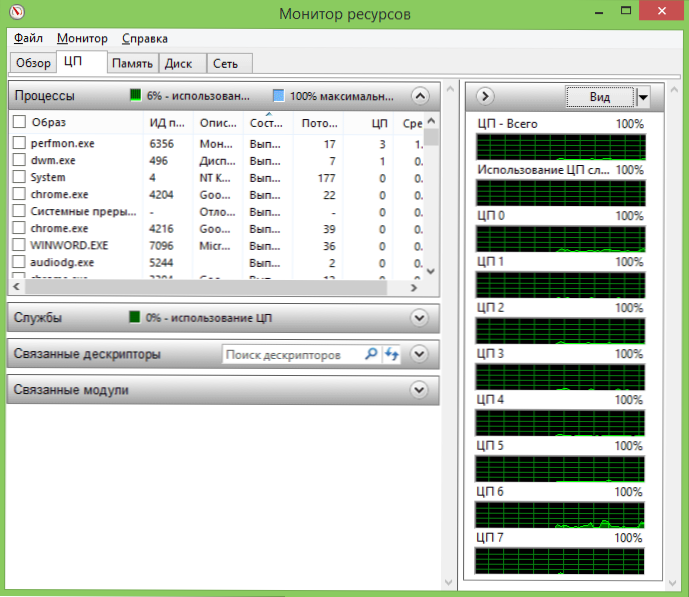The width and height of the screenshot is (689, 597).
Task: Open the Вид dropdown arrow
Action: click(x=643, y=97)
